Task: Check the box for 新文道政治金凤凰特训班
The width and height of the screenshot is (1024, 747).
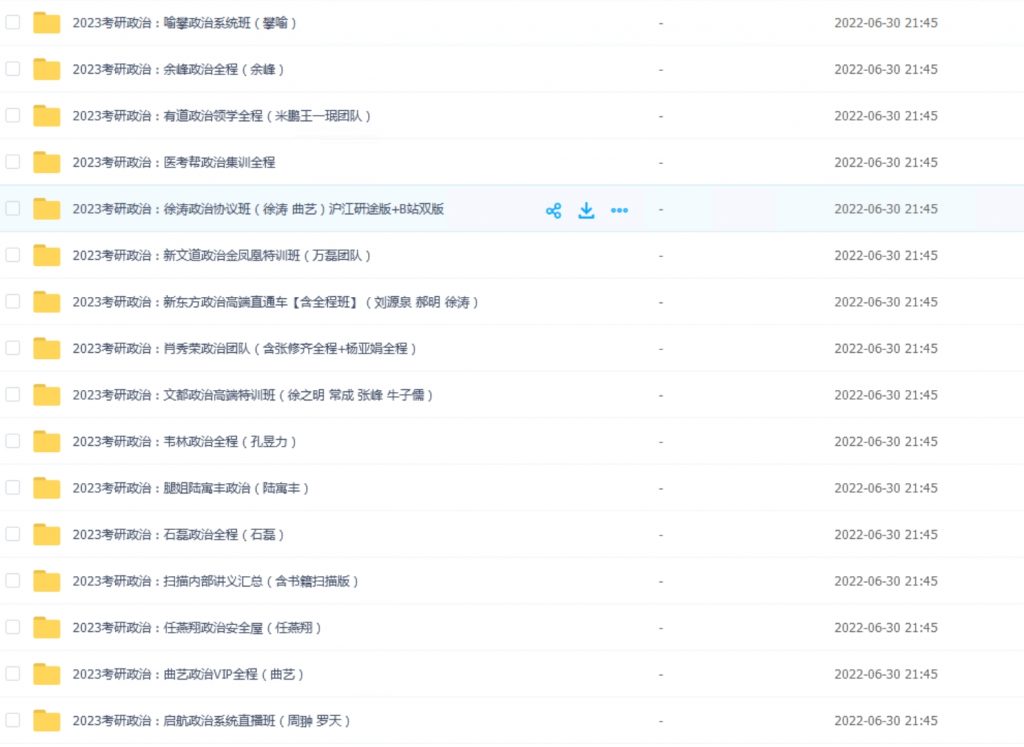Action: (12, 255)
